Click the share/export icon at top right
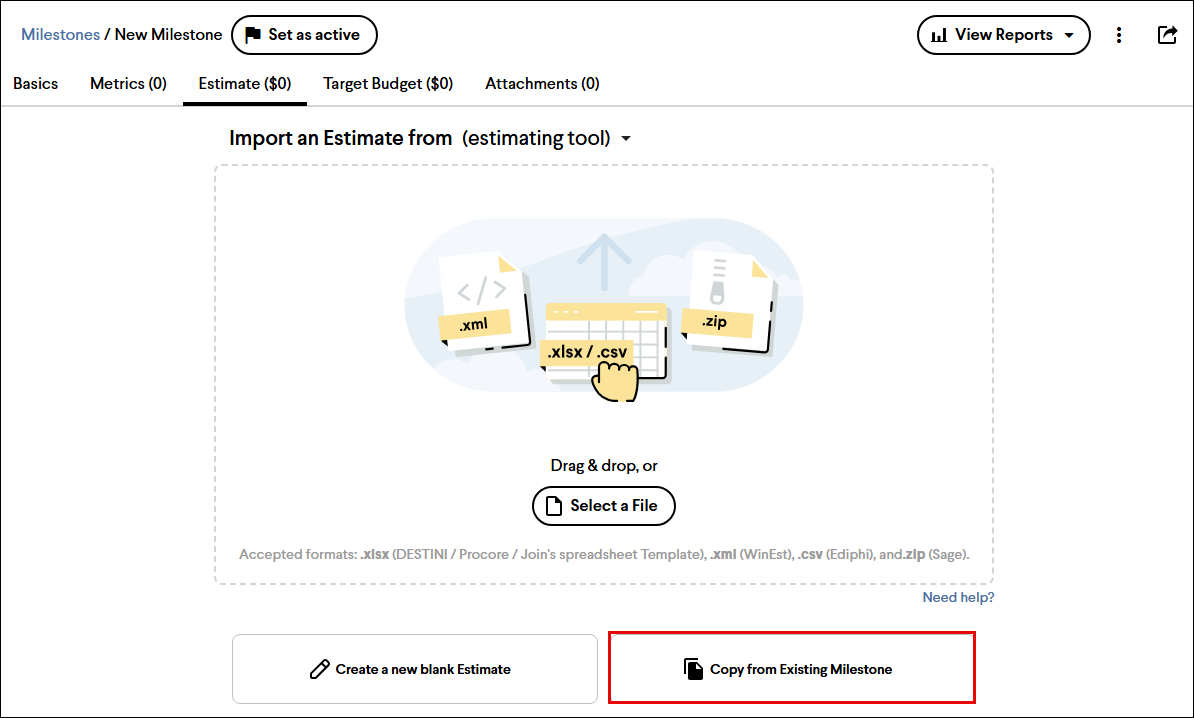 click(1167, 34)
